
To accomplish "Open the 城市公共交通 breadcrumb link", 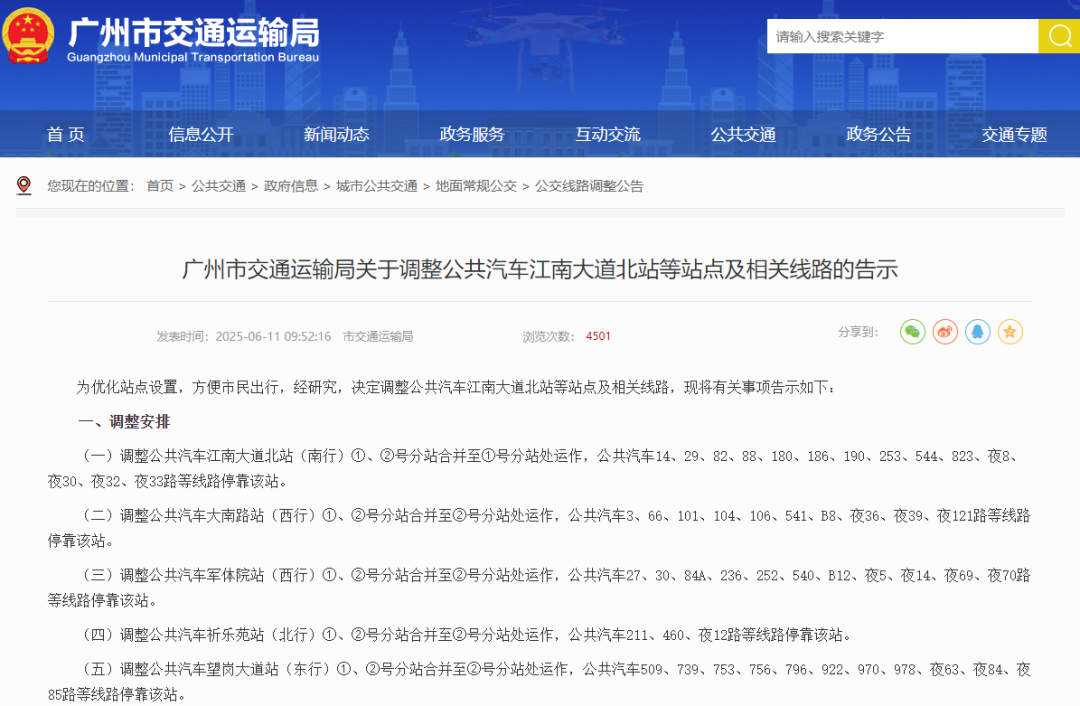I will [377, 186].
